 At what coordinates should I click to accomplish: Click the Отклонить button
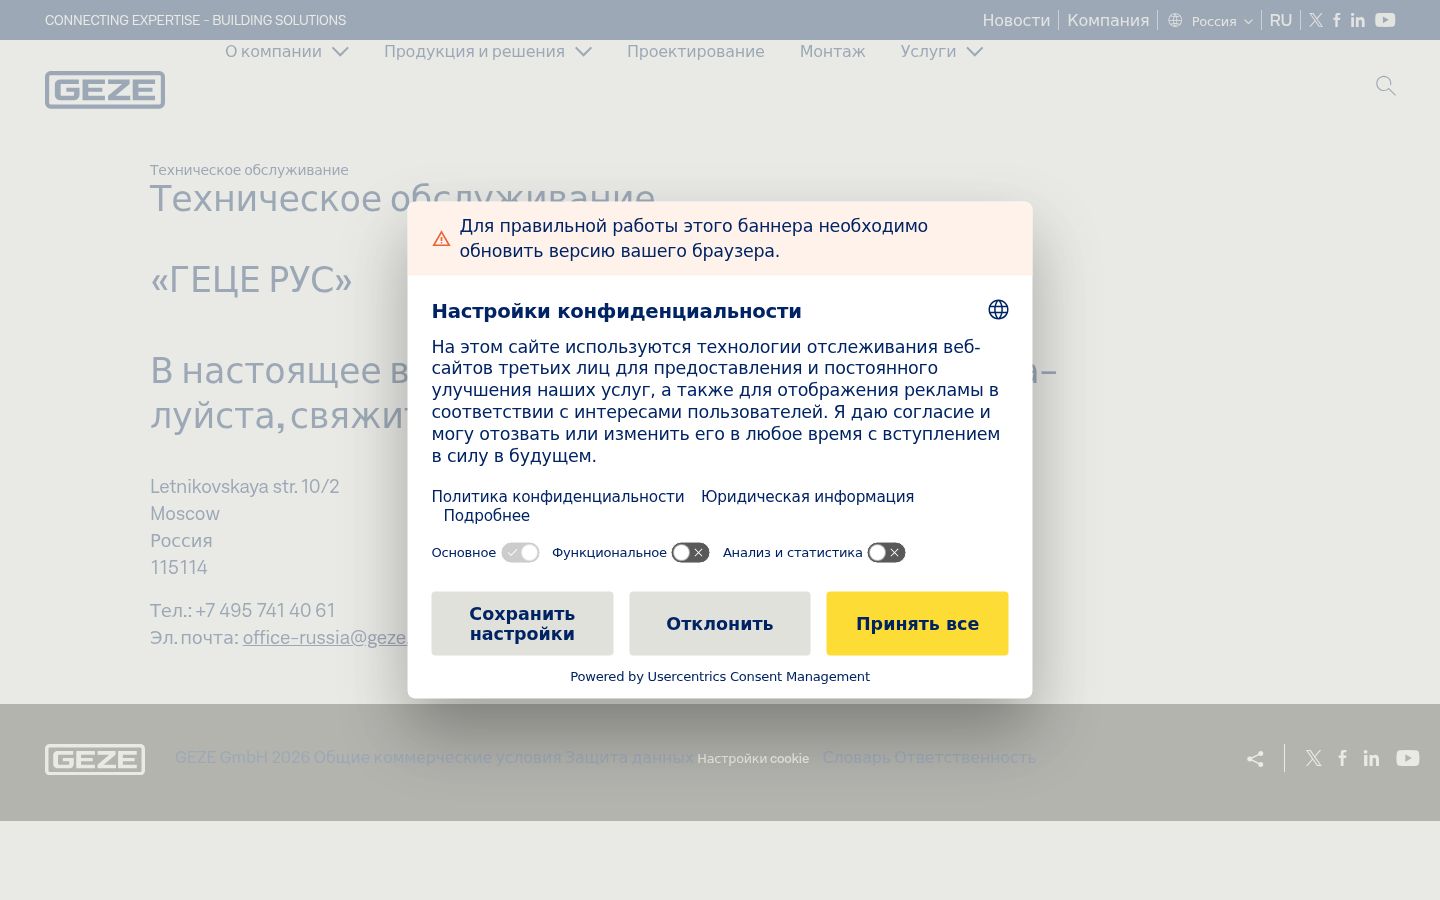(x=720, y=624)
